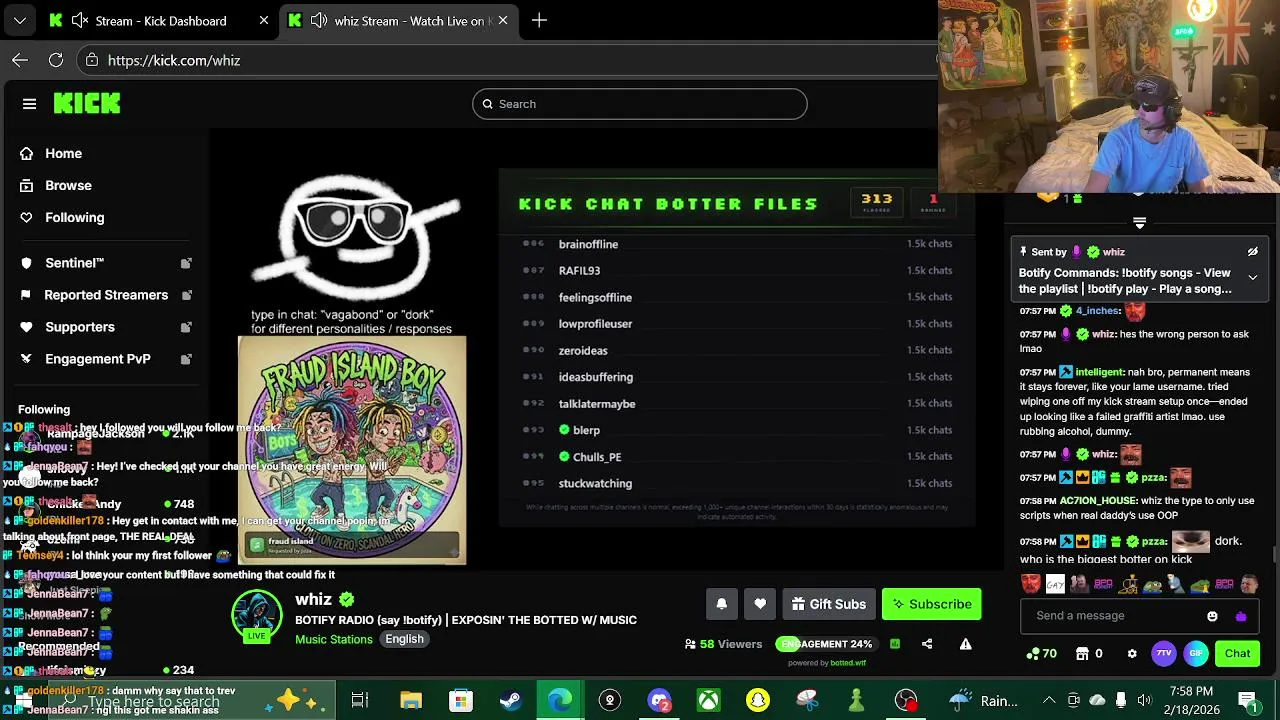Click the Gift Subs button

[828, 604]
